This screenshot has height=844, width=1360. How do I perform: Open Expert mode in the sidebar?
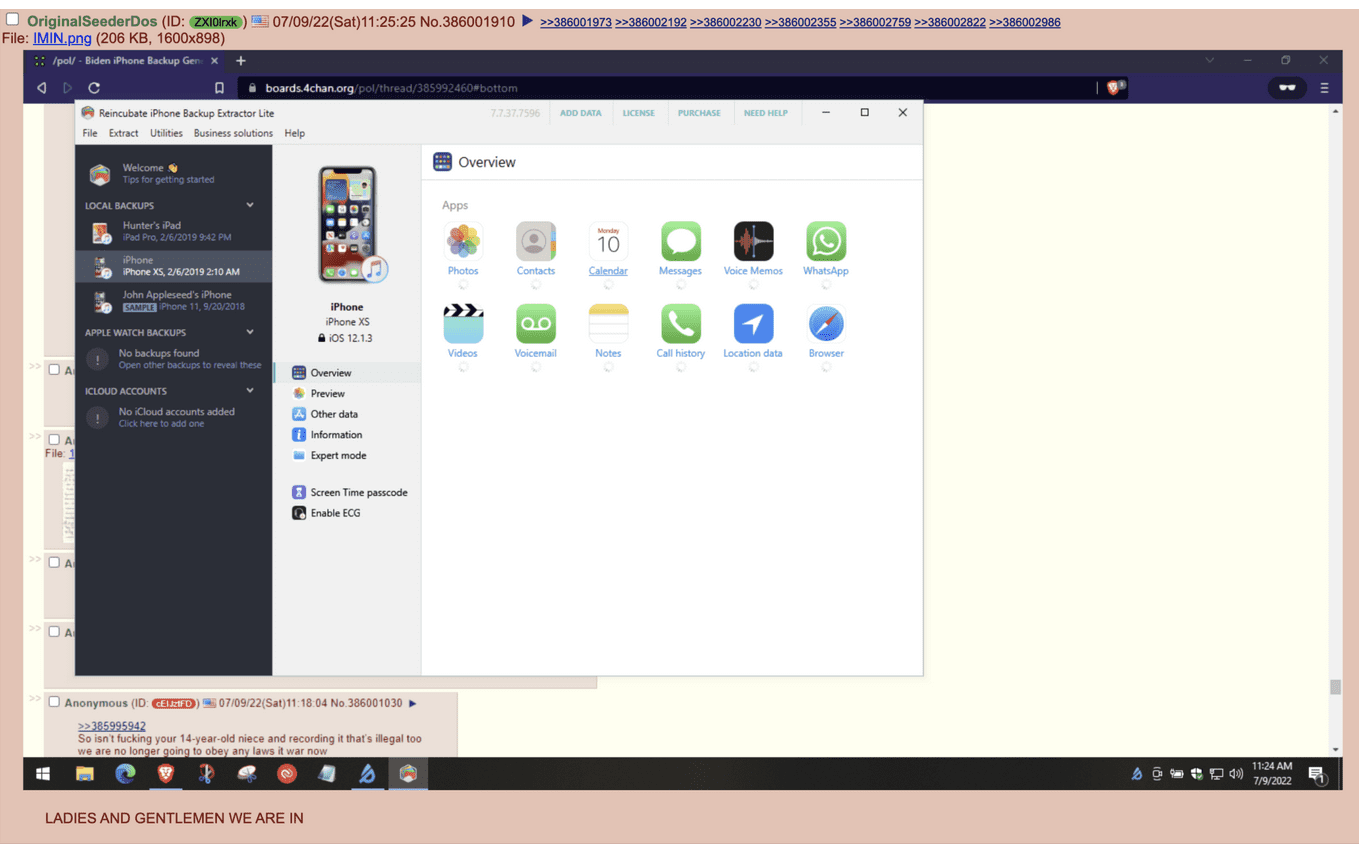click(338, 455)
